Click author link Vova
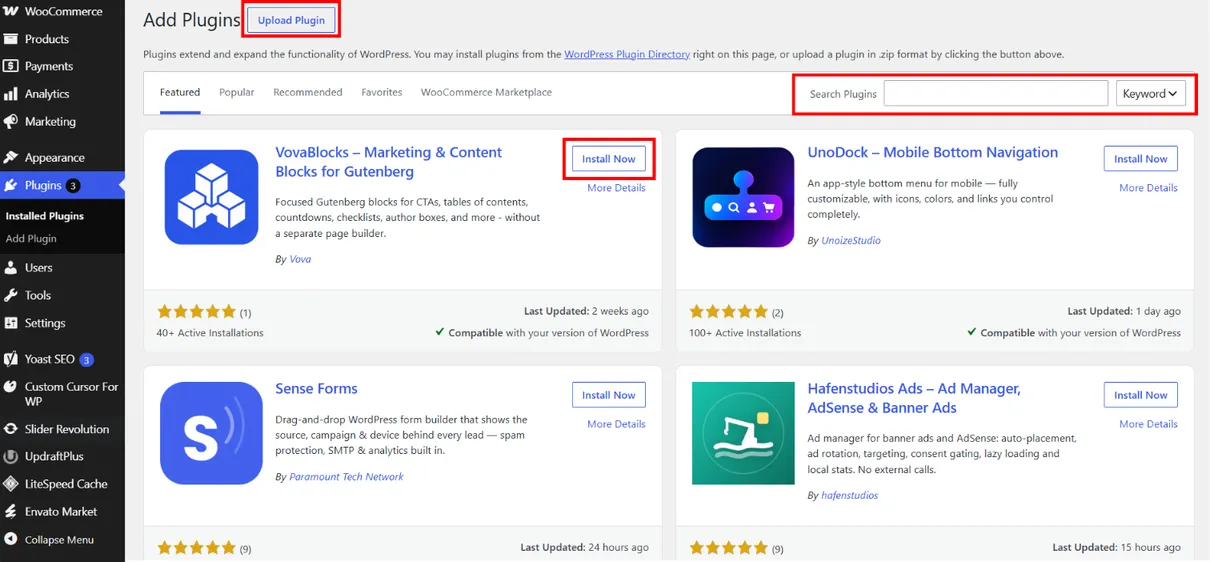Screen dimensions: 1210x562 [x=300, y=259]
